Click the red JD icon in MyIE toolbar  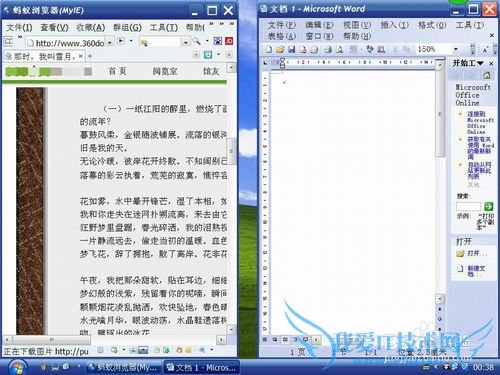pos(229,41)
